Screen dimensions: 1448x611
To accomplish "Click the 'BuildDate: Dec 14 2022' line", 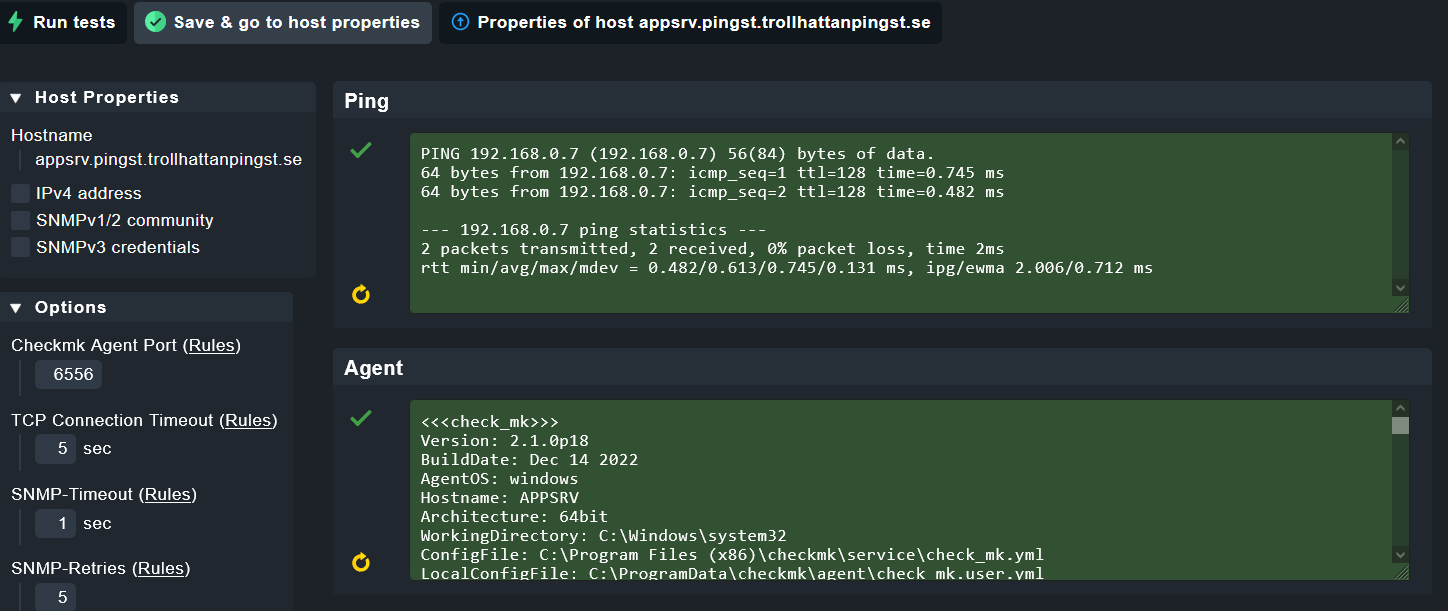I will (529, 460).
